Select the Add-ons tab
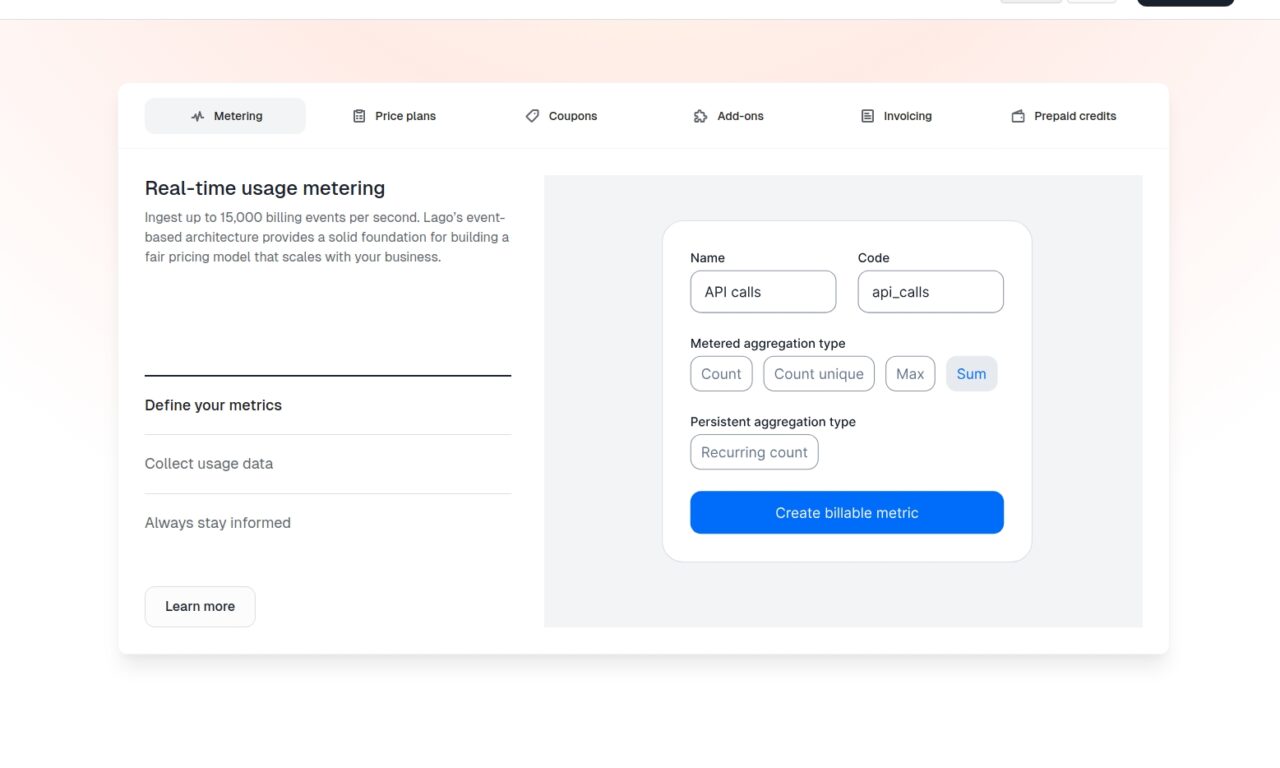The image size is (1280, 768). pos(728,116)
